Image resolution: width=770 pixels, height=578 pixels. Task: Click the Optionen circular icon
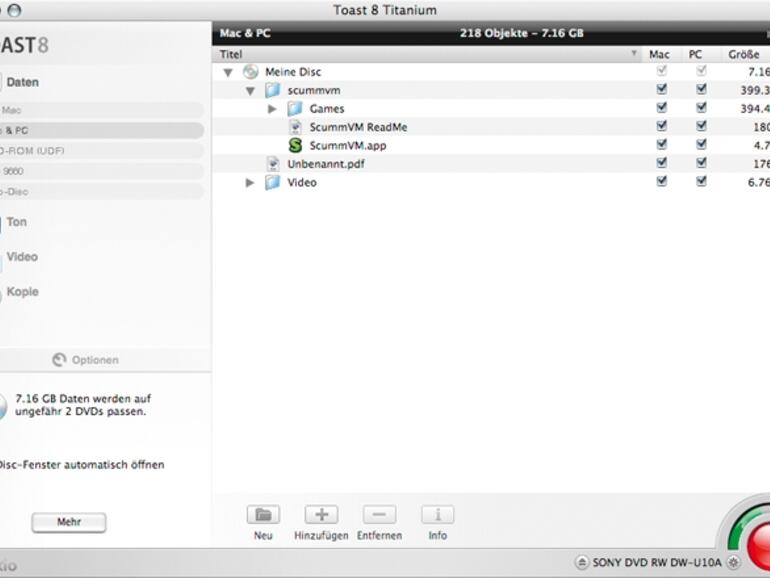coord(59,360)
